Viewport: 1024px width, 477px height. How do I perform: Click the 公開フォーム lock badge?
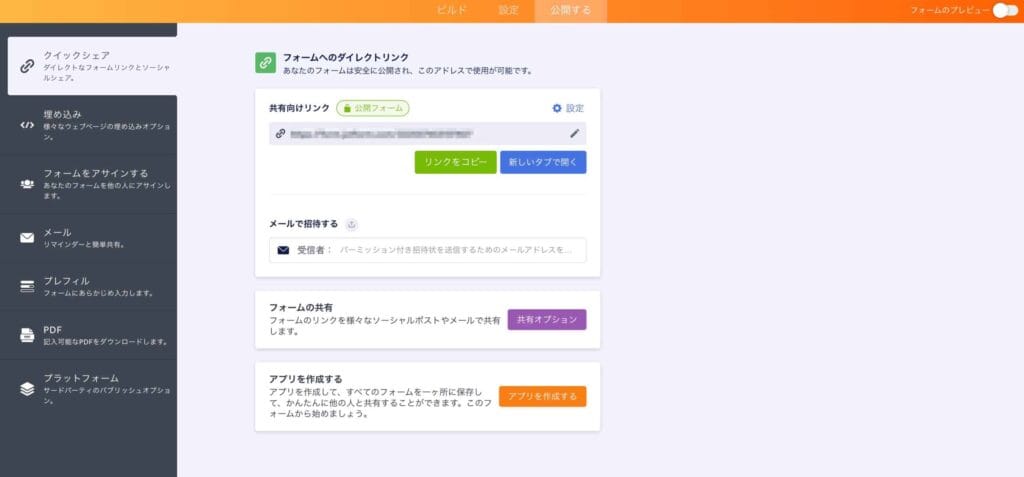click(373, 108)
